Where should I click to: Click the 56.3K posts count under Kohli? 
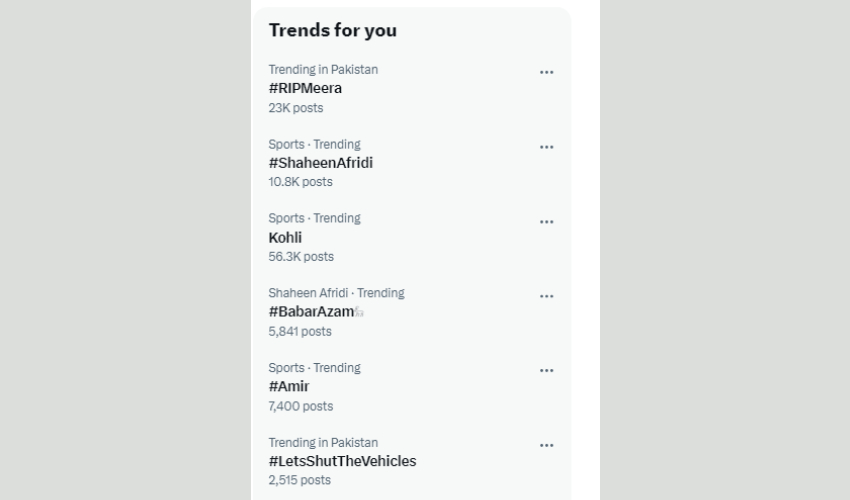coord(300,257)
